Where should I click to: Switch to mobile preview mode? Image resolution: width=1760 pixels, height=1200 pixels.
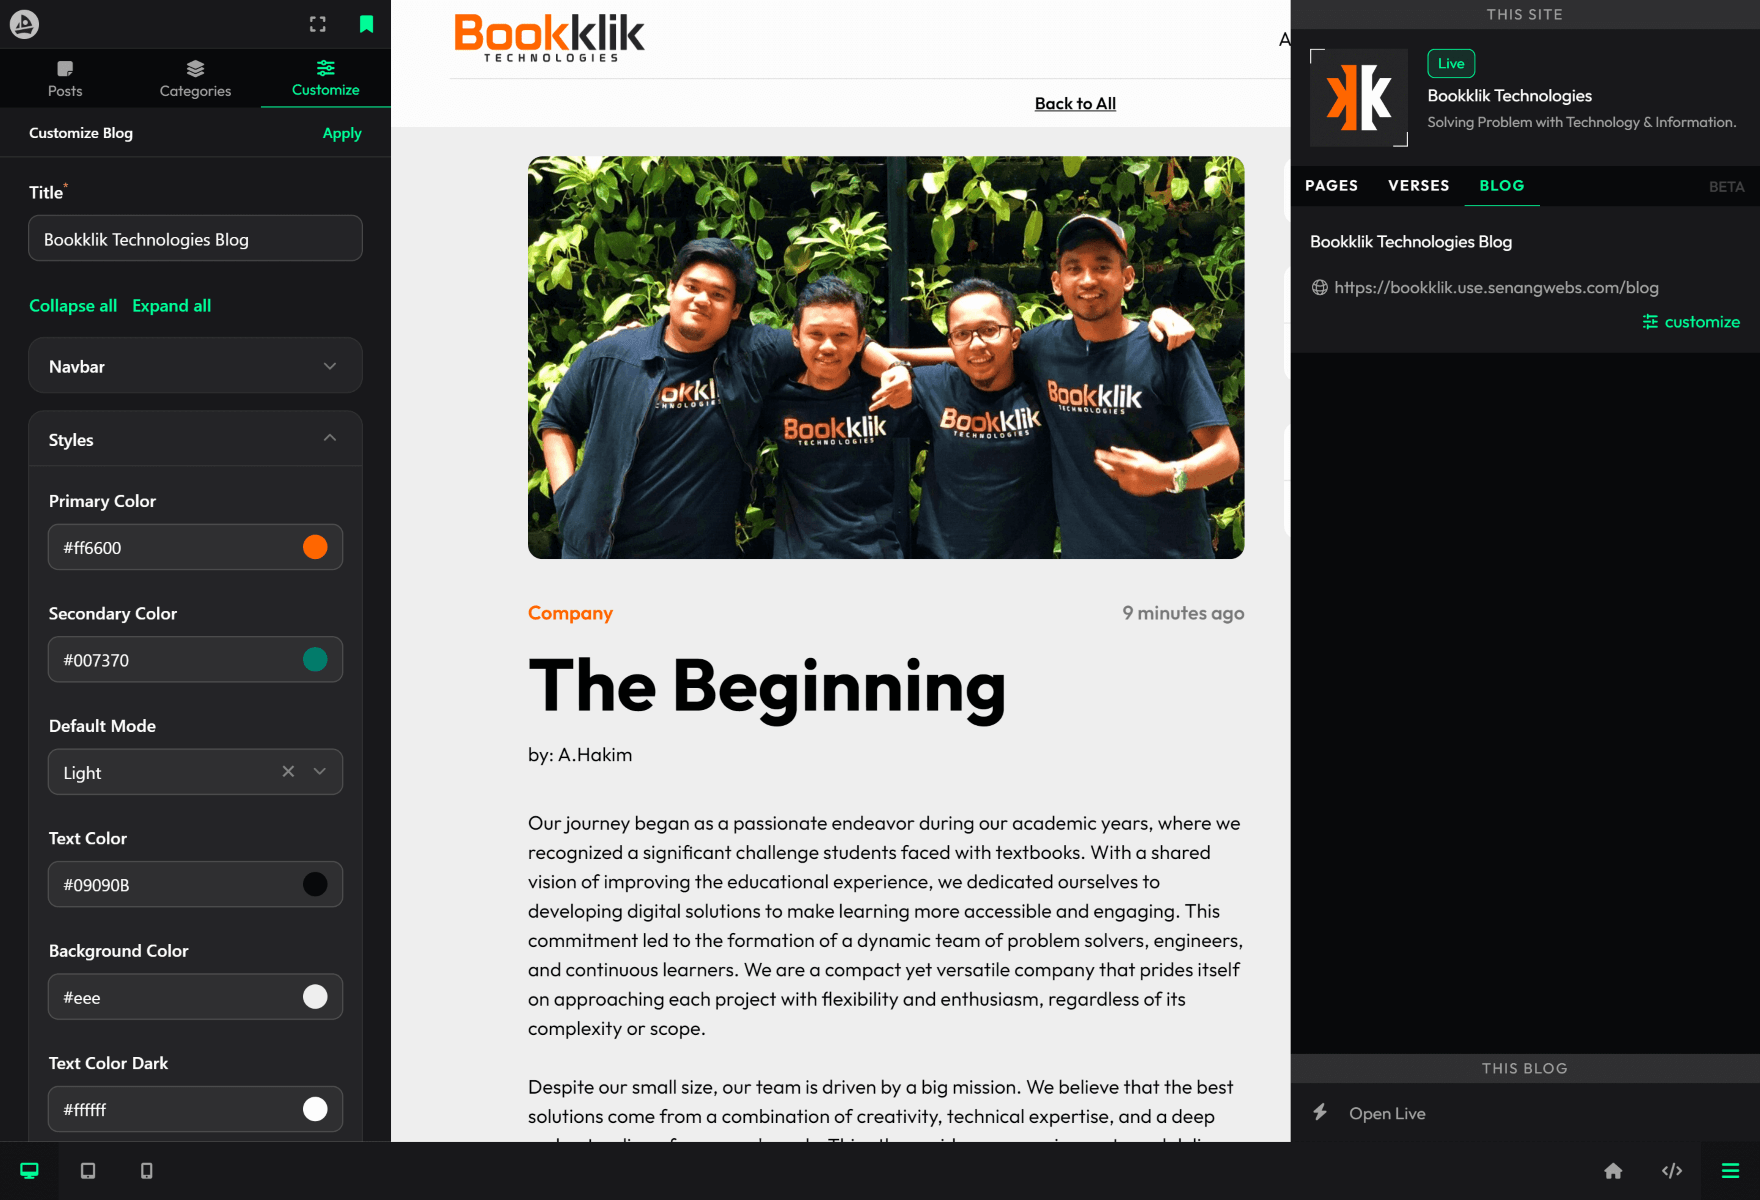pyautogui.click(x=147, y=1171)
